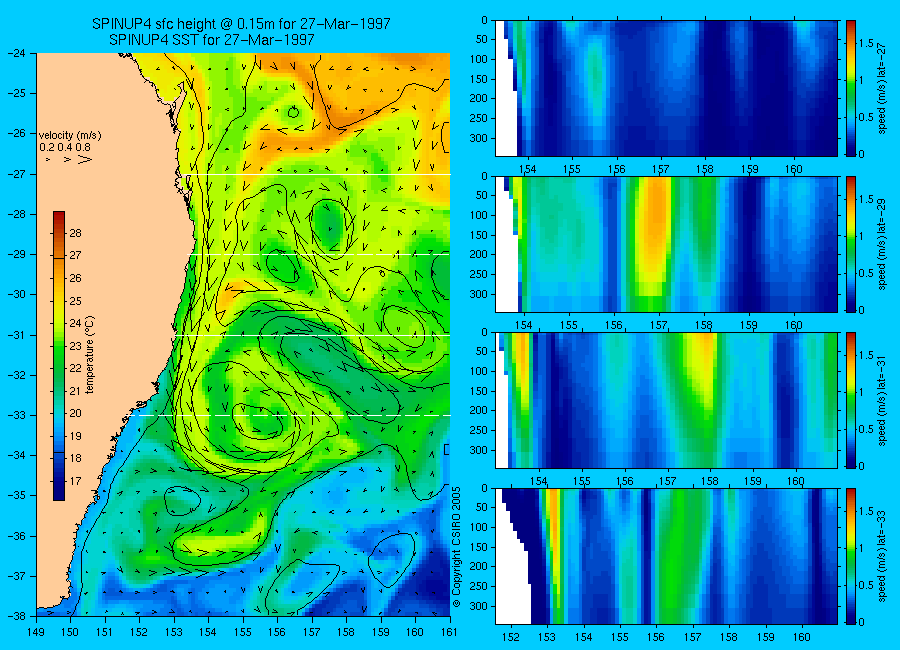Click the temperature colorbar on the SST map
This screenshot has height=650, width=900.
coord(59,356)
